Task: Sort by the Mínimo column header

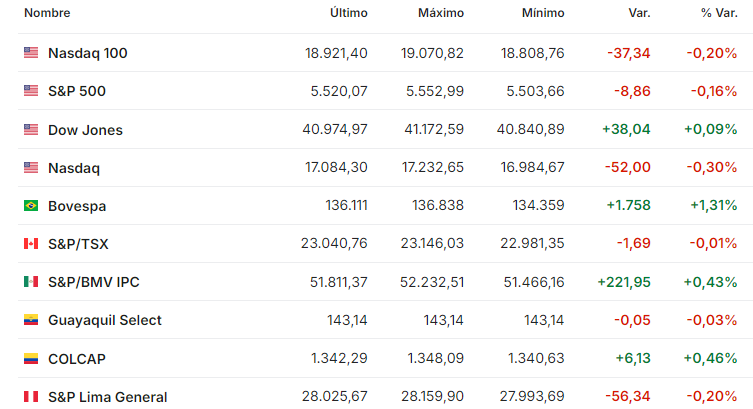Action: (x=543, y=13)
